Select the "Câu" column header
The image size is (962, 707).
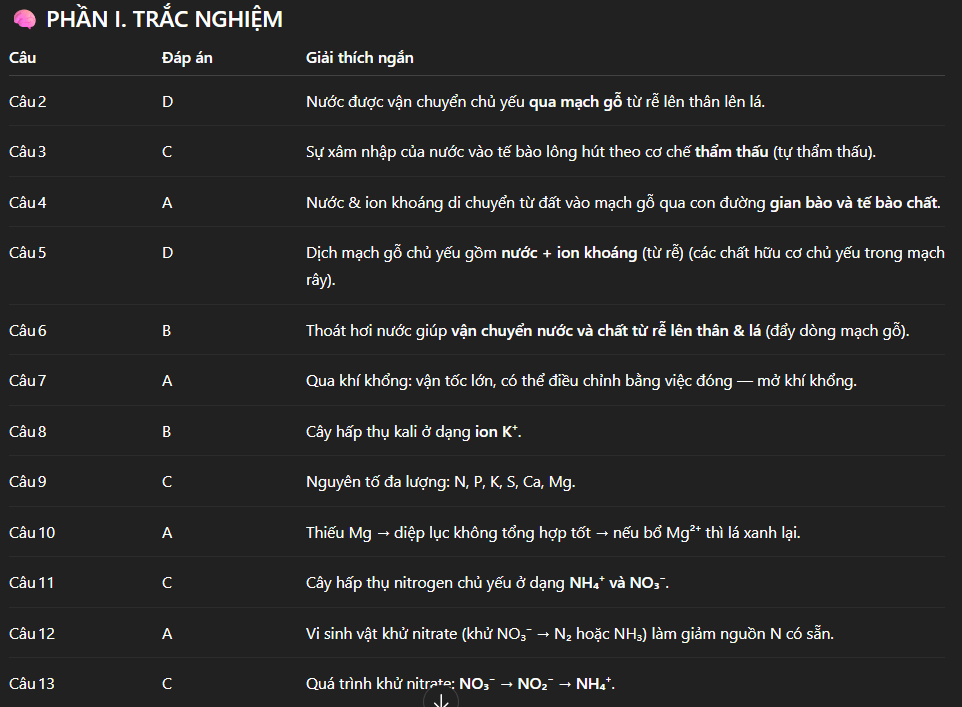point(22,58)
